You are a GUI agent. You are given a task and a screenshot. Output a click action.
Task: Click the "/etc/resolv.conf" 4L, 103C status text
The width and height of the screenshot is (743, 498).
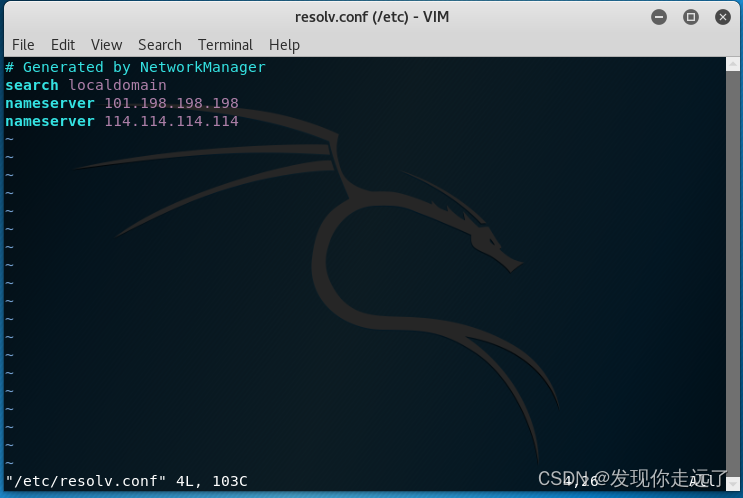tap(127, 481)
